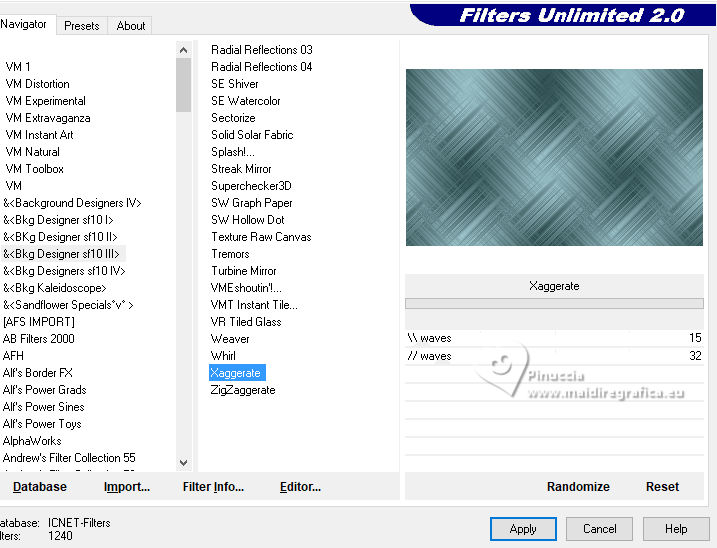
Task: Choose VR Tiled Glass filter
Action: coord(246,322)
